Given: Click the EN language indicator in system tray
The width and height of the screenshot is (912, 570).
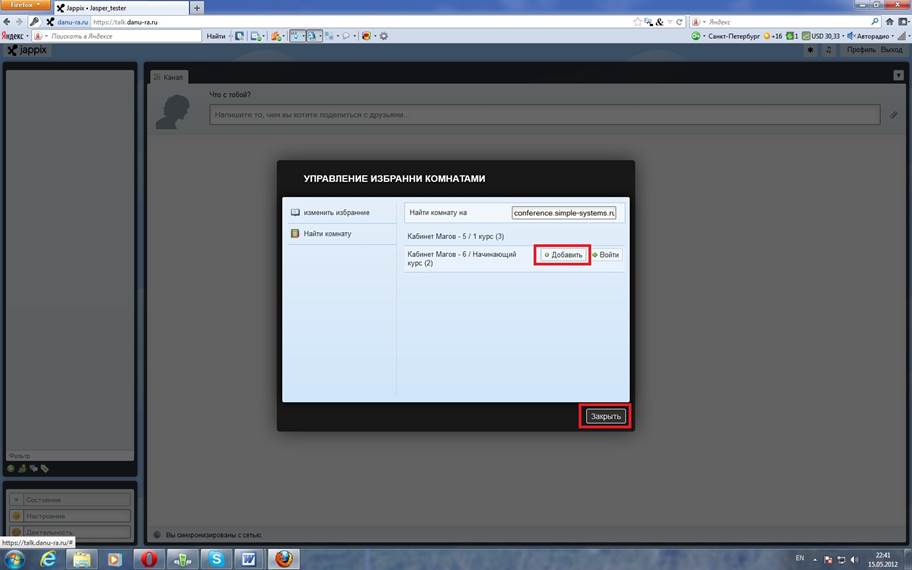Looking at the screenshot, I should (x=800, y=558).
